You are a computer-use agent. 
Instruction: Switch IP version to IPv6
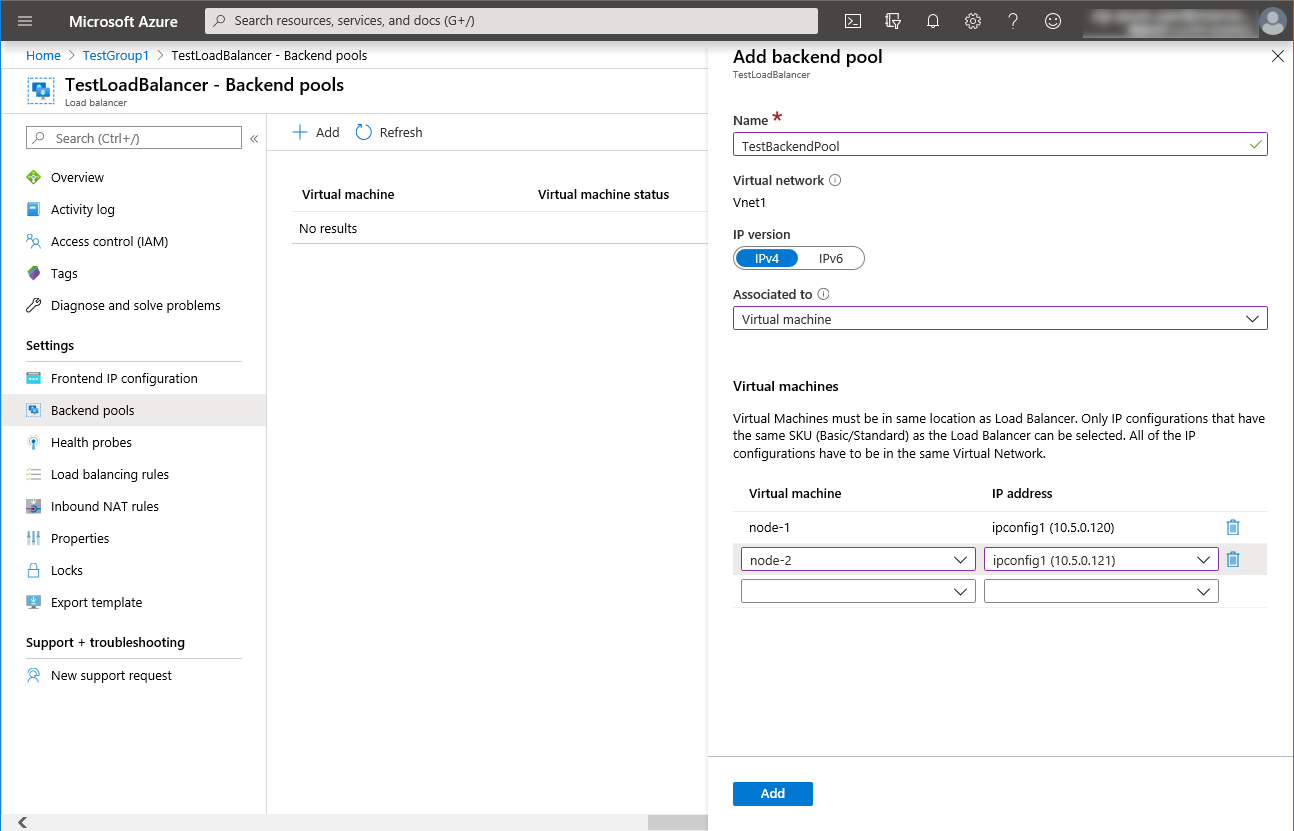click(x=831, y=258)
